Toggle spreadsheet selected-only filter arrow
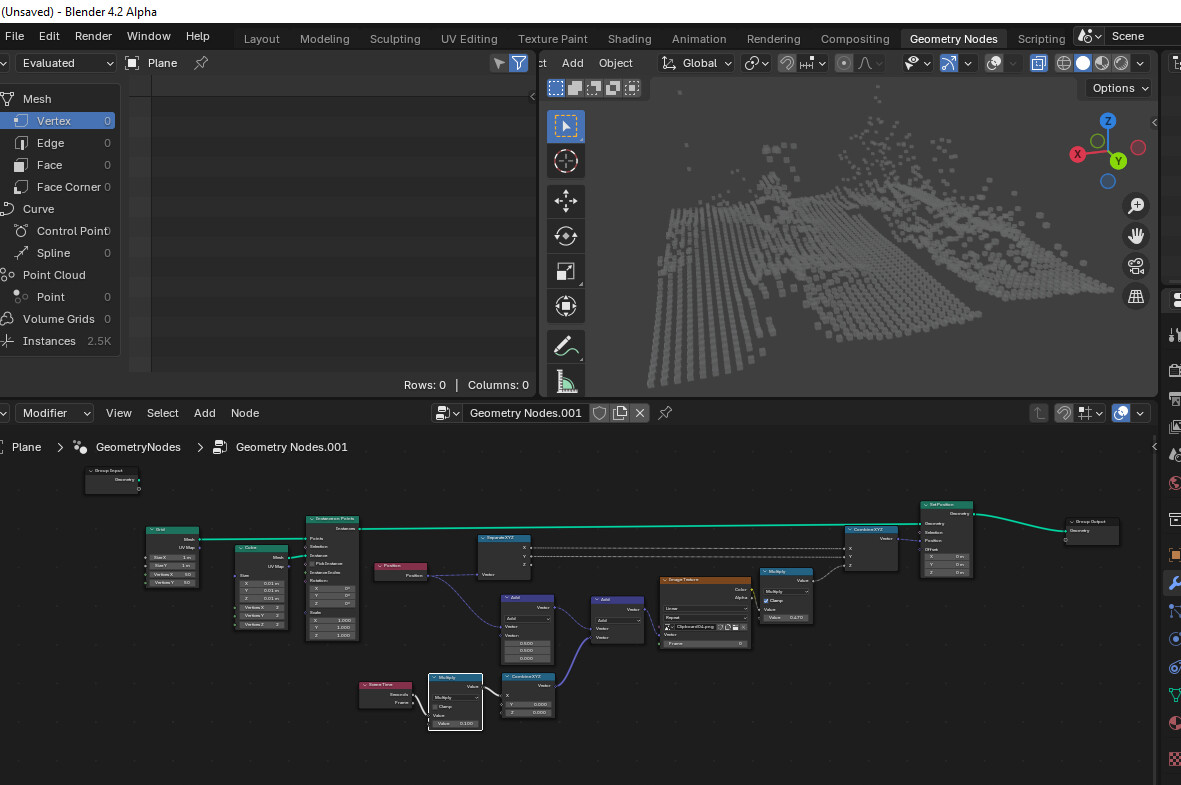This screenshot has width=1181, height=785. point(499,63)
